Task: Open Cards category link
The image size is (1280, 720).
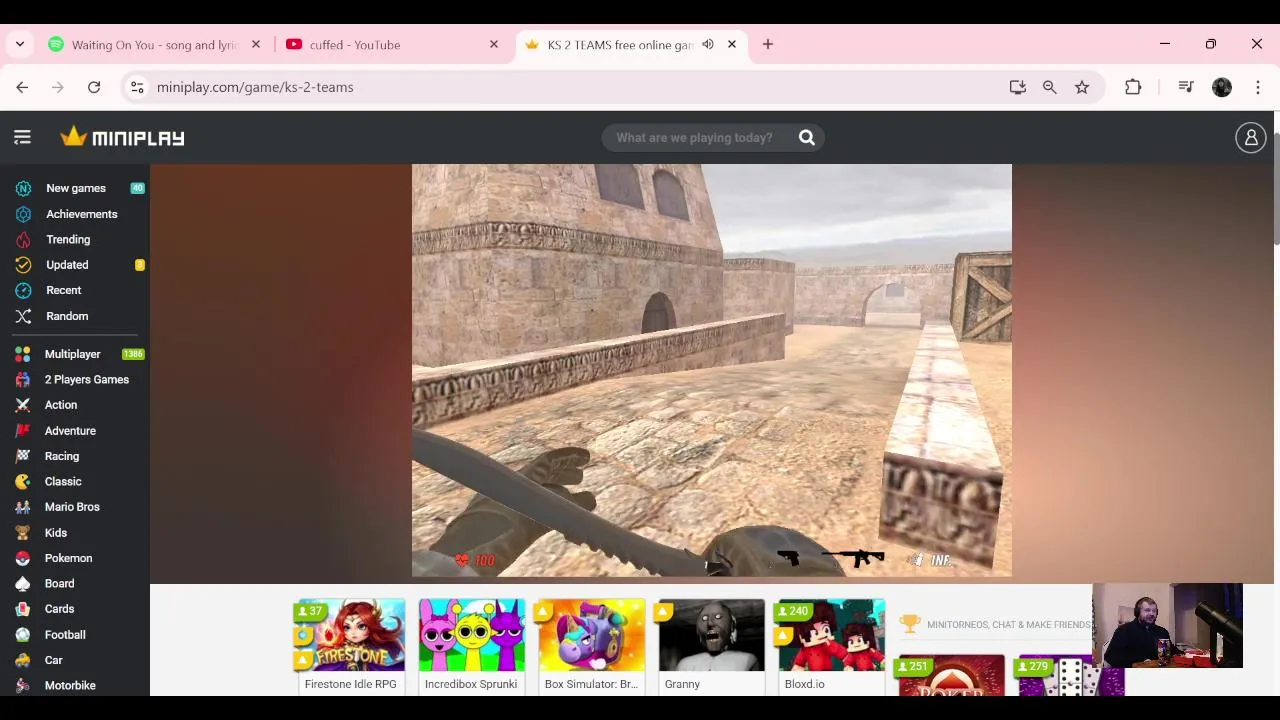Action: (x=59, y=609)
